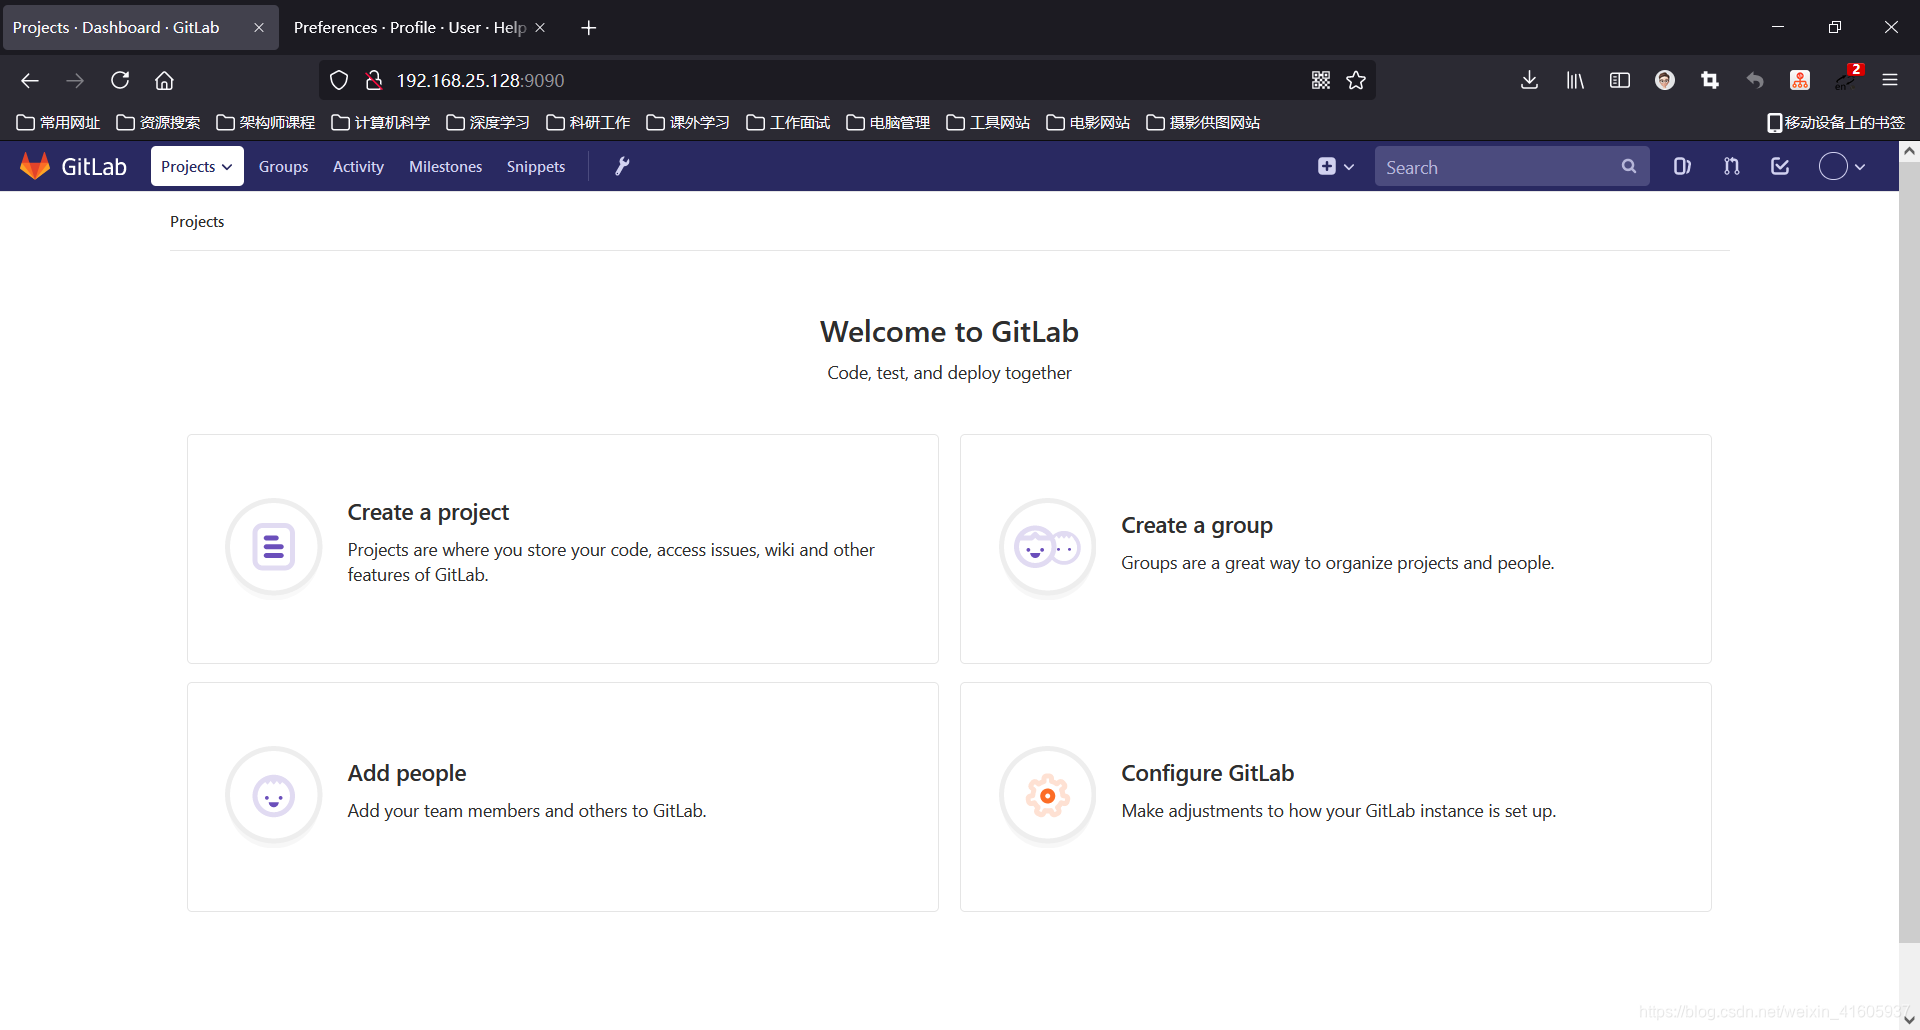Viewport: 1920px width, 1030px height.
Task: Open the browser downloads panel
Action: click(1529, 80)
